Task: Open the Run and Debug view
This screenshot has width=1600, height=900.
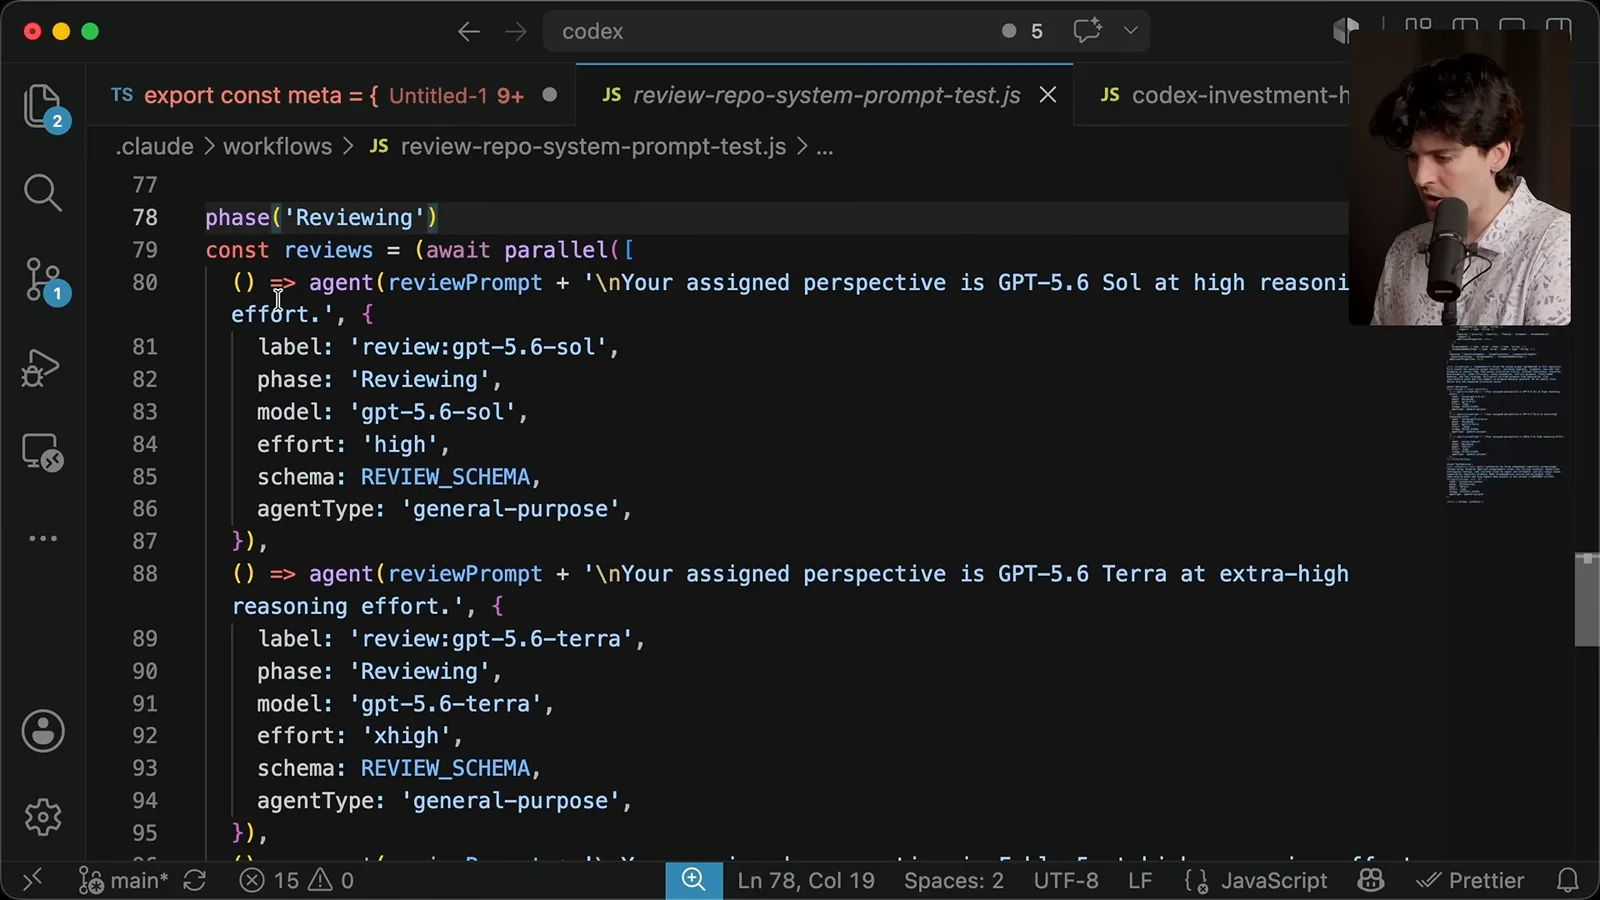Action: [x=42, y=368]
